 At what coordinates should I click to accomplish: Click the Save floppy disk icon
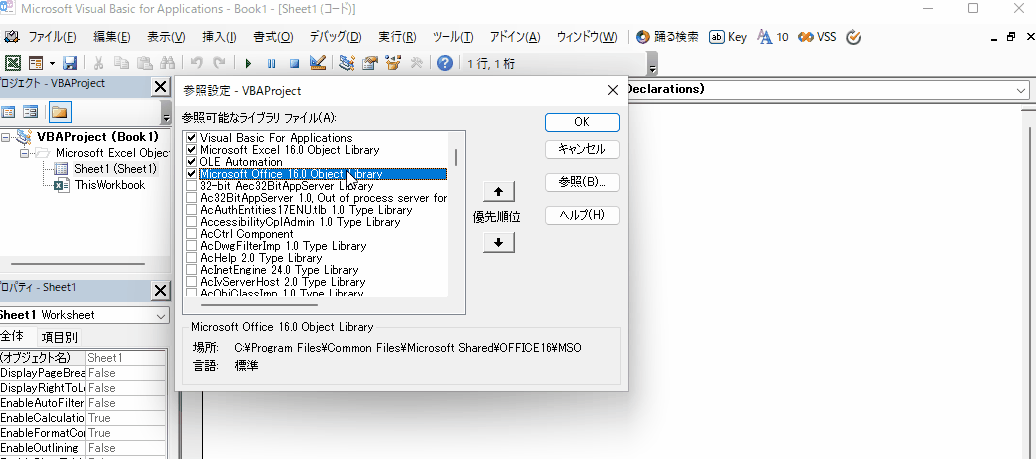point(70,63)
